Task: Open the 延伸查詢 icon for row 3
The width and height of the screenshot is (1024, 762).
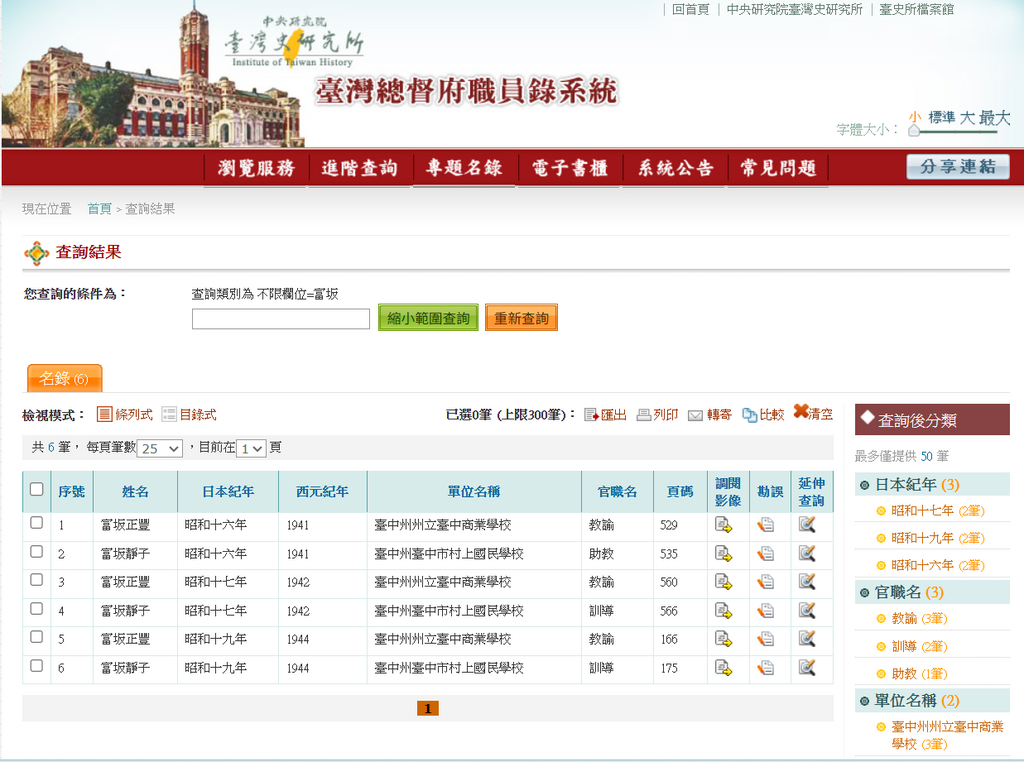Action: coord(807,582)
